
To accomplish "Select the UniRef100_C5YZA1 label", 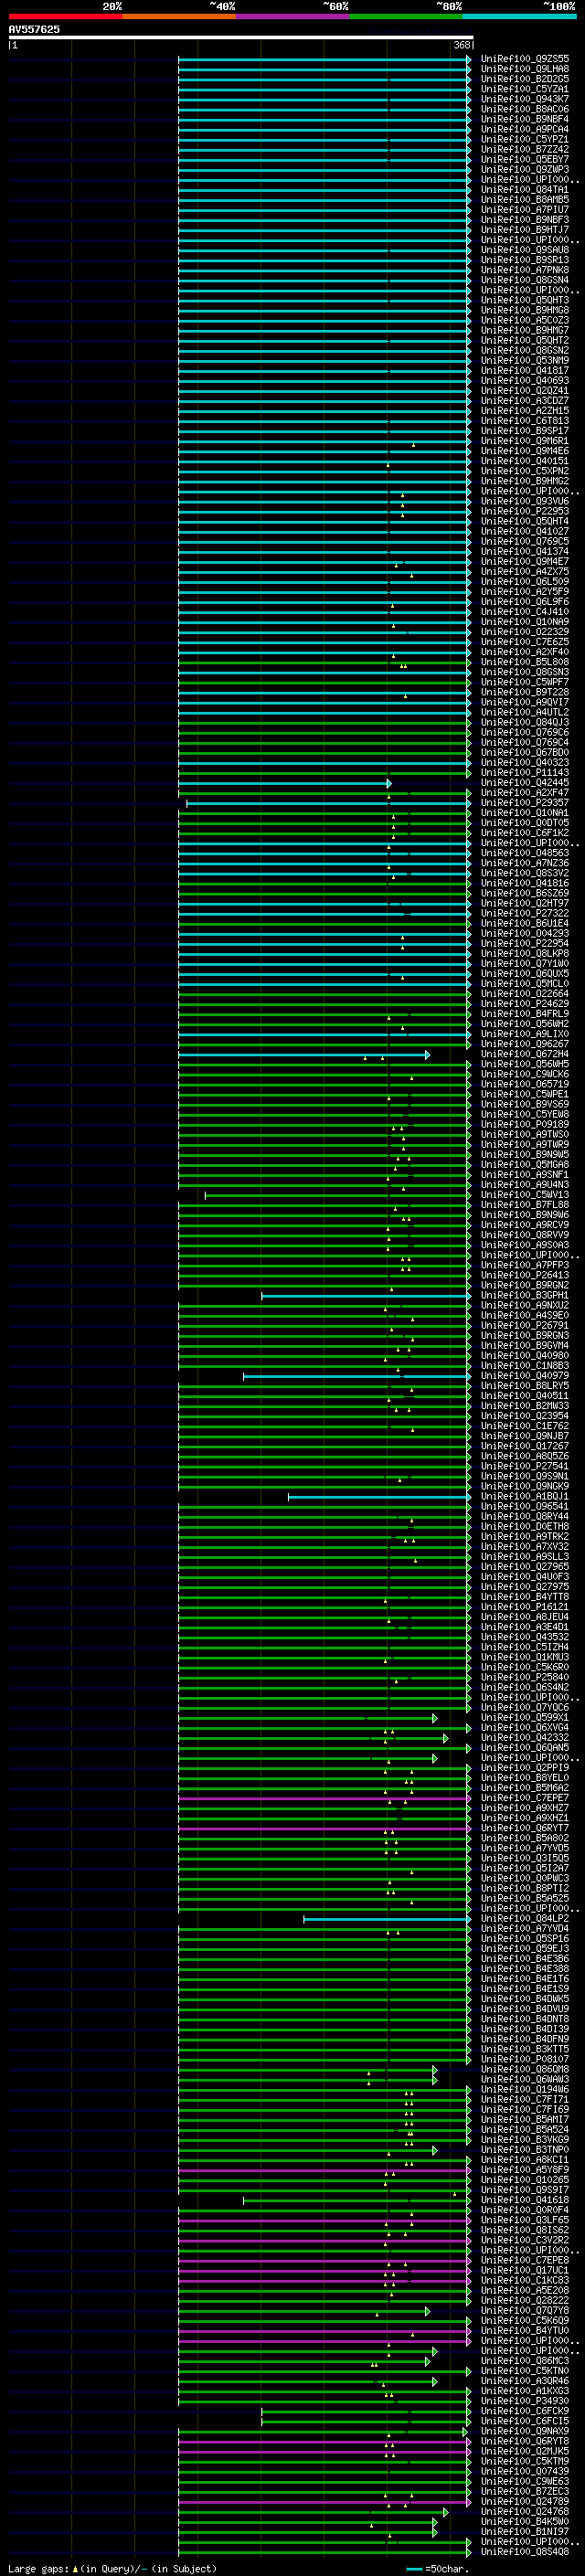I will (x=525, y=89).
